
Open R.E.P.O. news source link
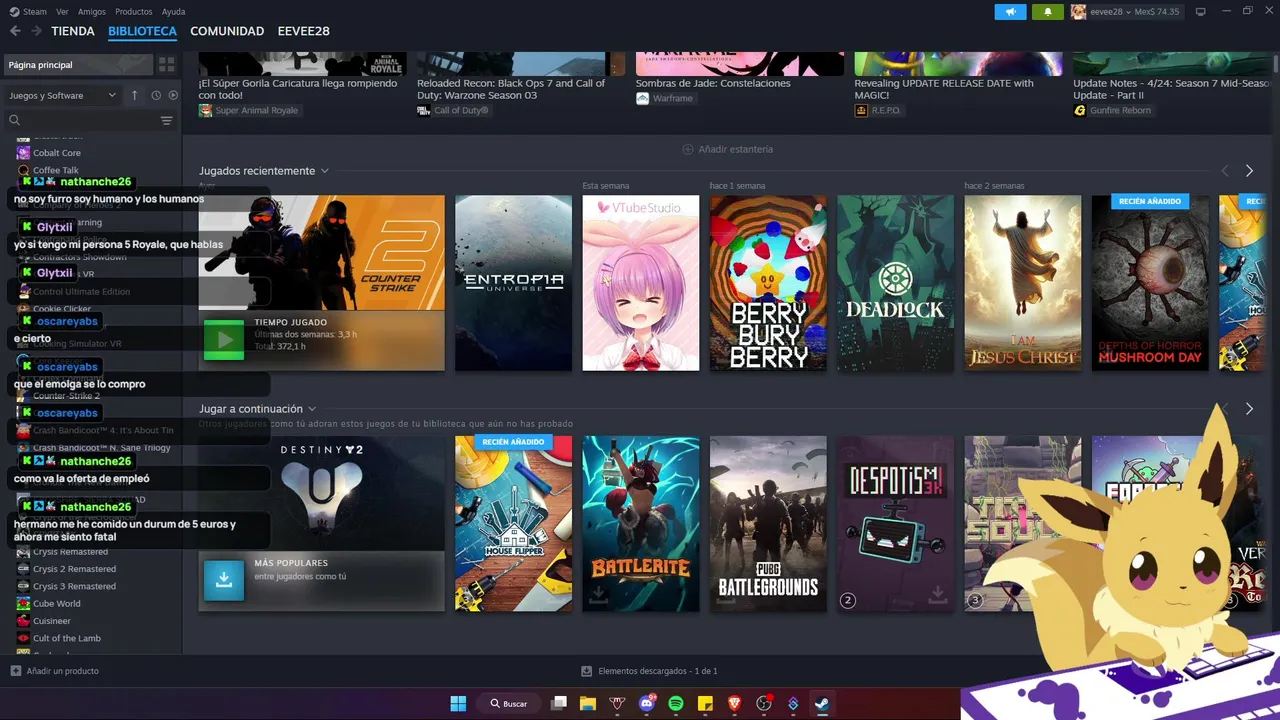(x=878, y=110)
